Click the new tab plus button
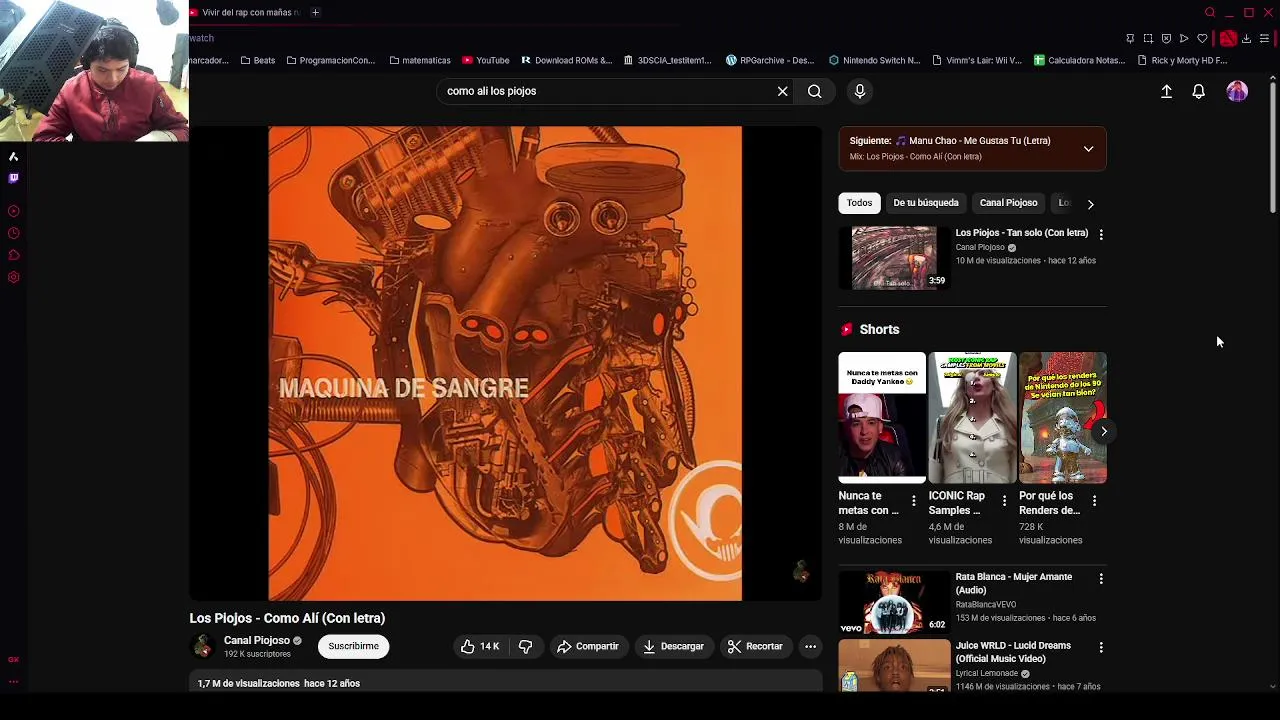This screenshot has height=720, width=1280. [x=315, y=12]
